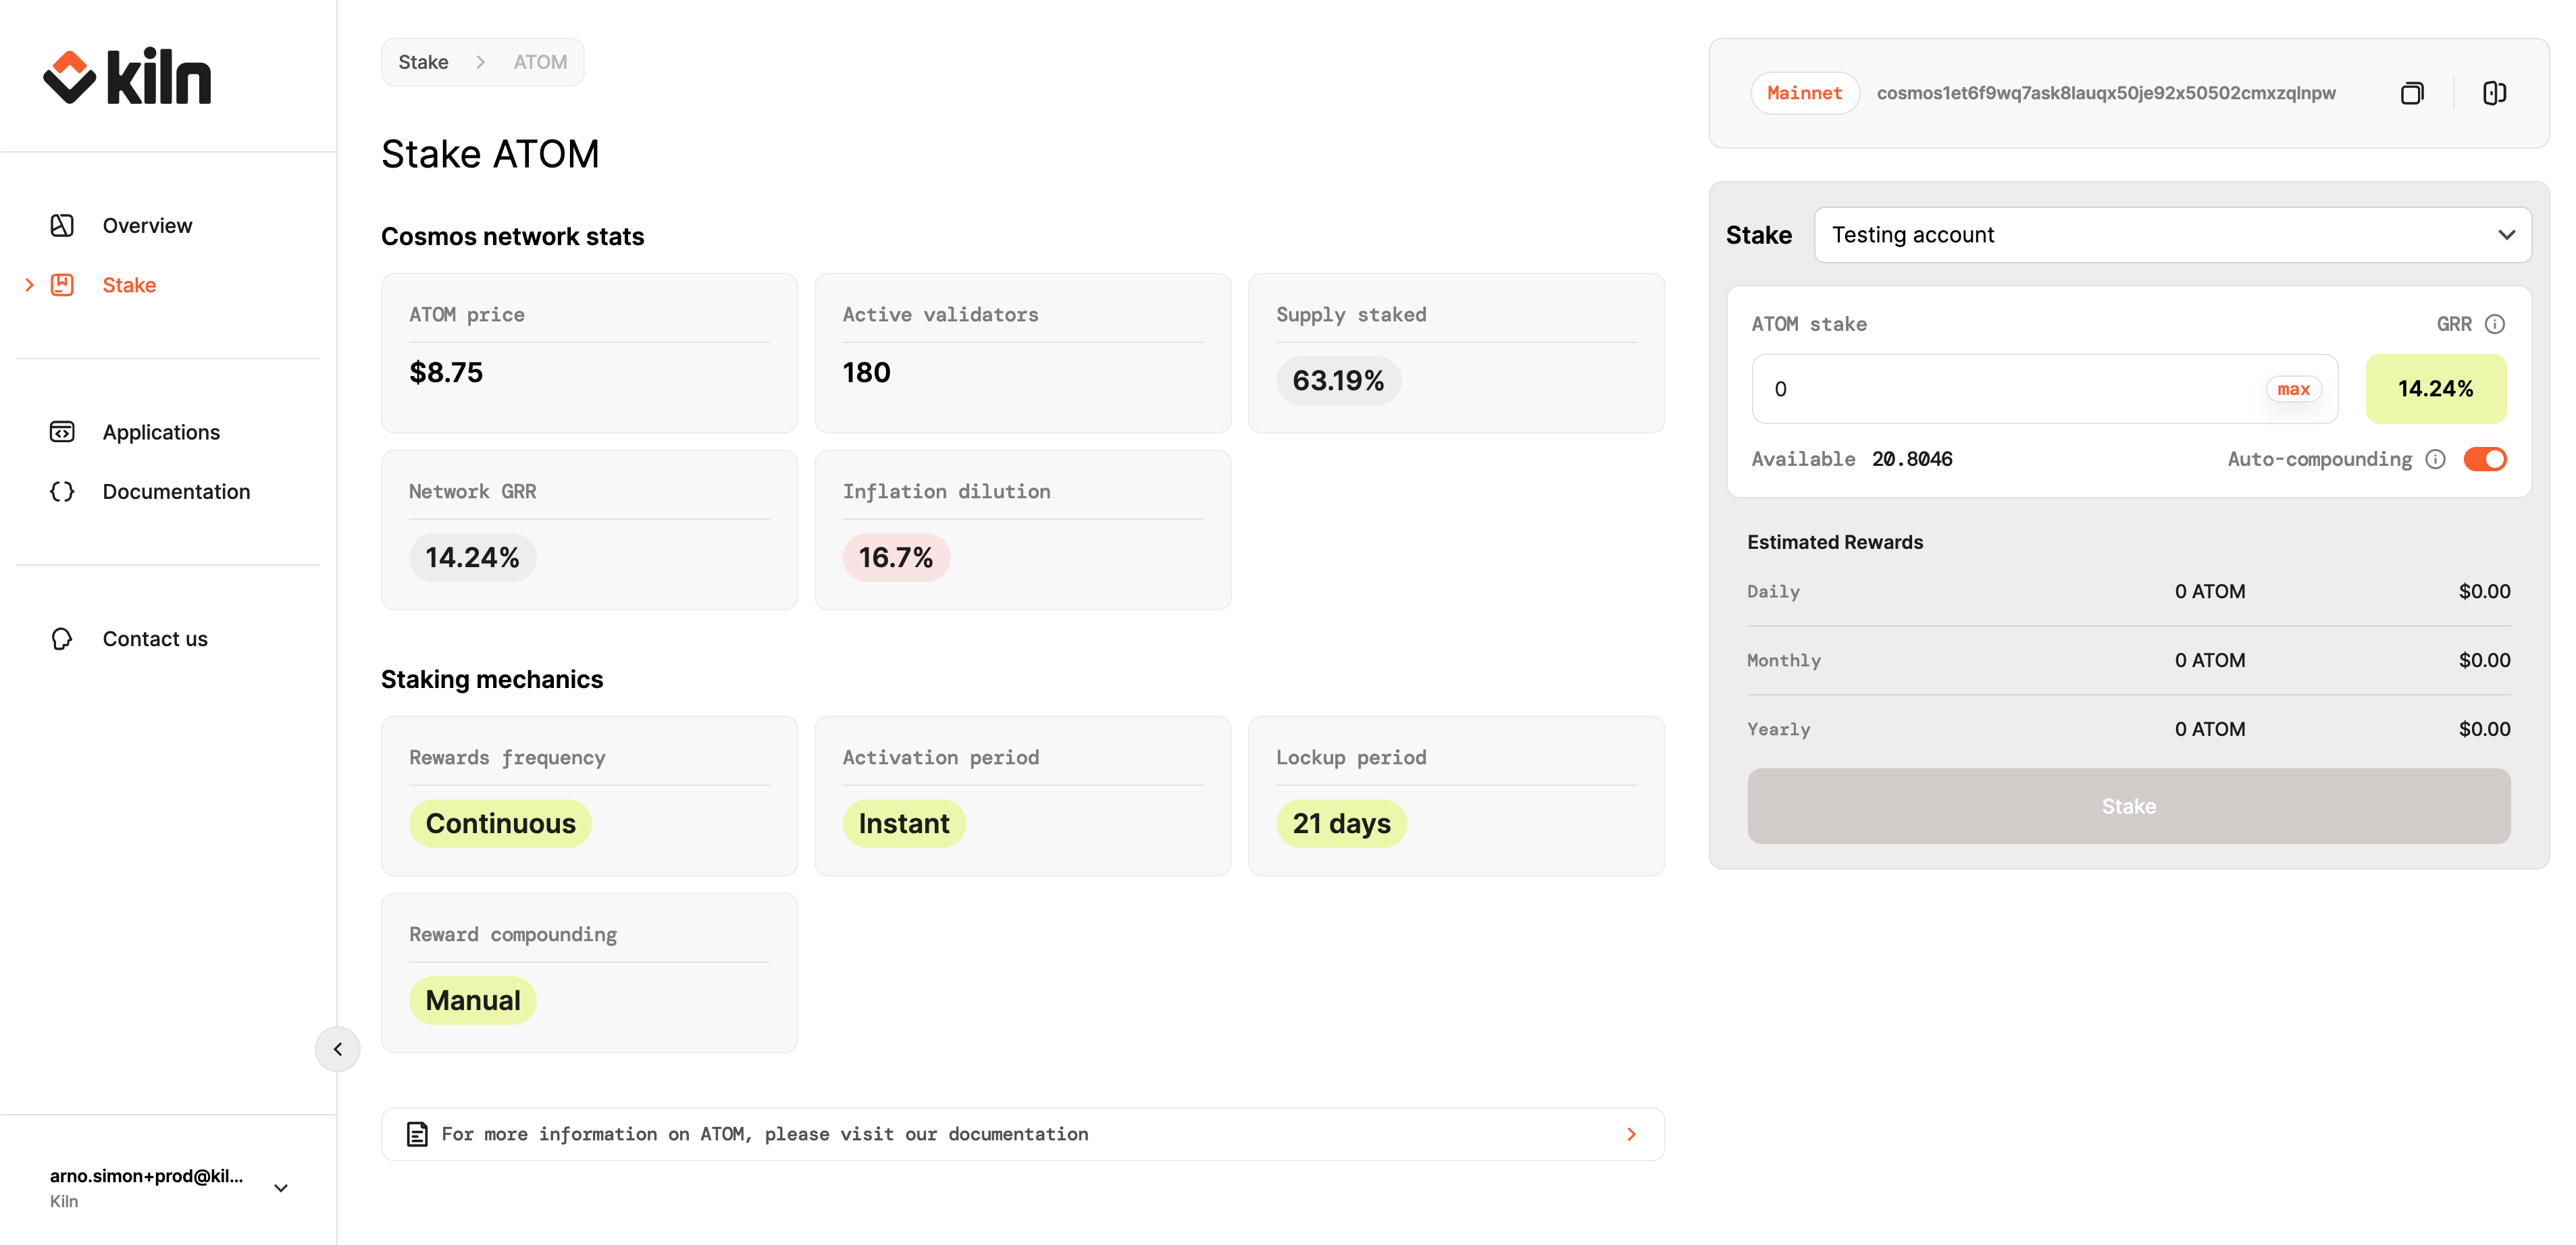The height and width of the screenshot is (1245, 2576).
Task: Click the Kiln logo
Action: tap(127, 77)
